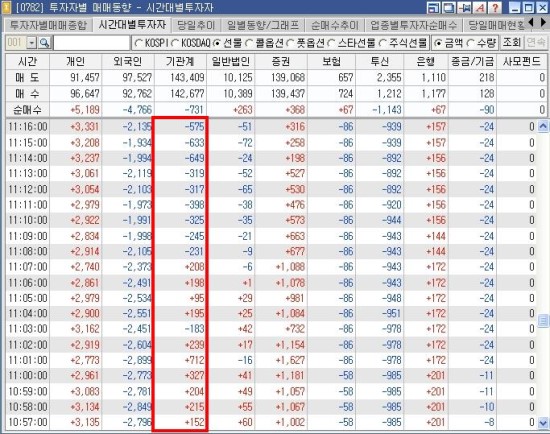Click the table scroll up arrow
The image size is (550, 434).
pos(543,126)
